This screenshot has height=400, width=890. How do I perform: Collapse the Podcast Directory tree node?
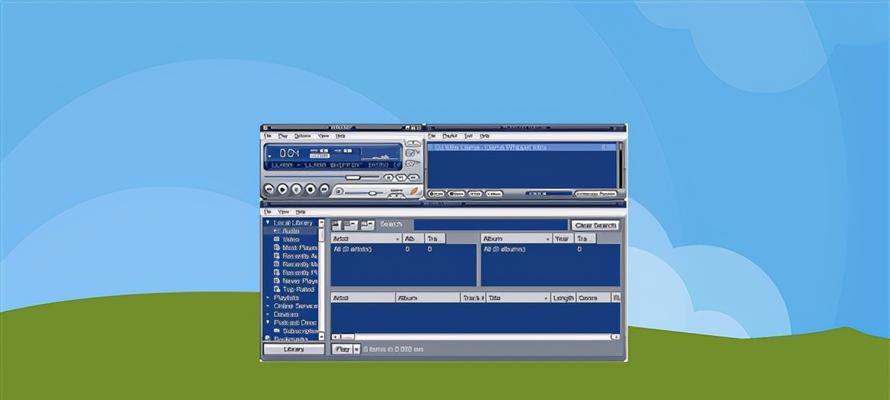tap(267, 322)
